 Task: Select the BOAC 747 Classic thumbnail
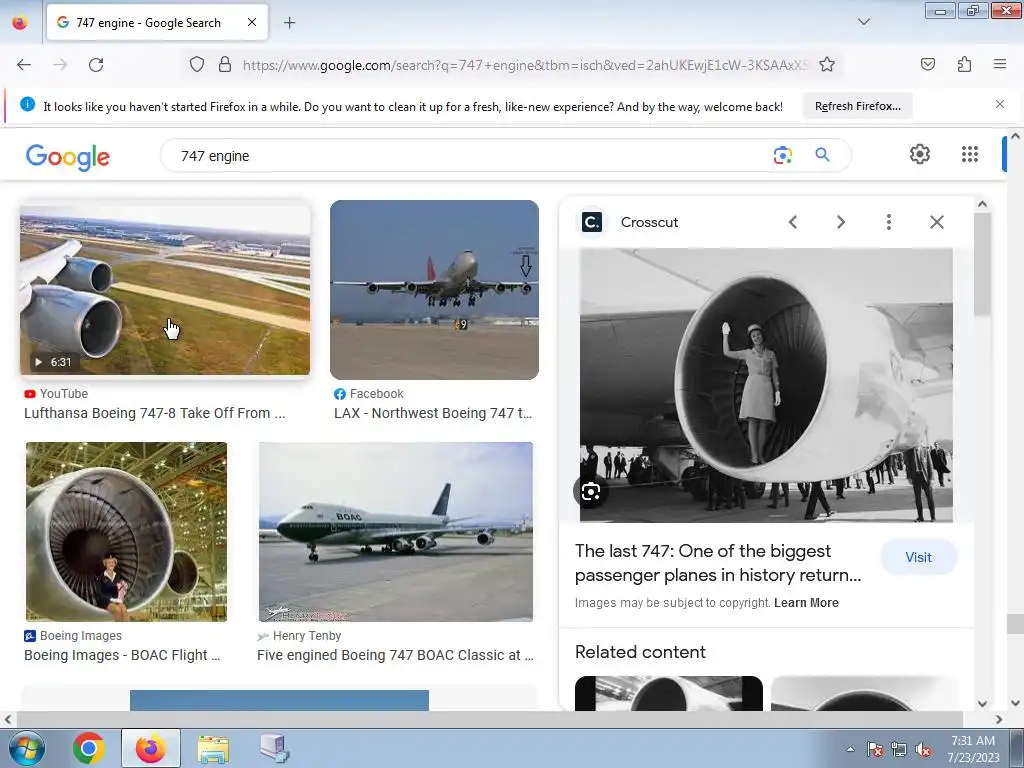396,532
